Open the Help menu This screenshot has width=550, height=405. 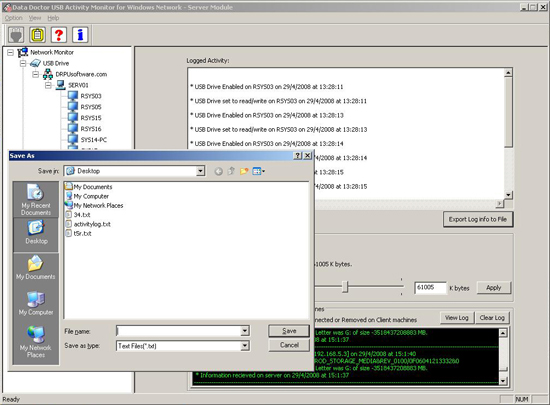point(53,18)
